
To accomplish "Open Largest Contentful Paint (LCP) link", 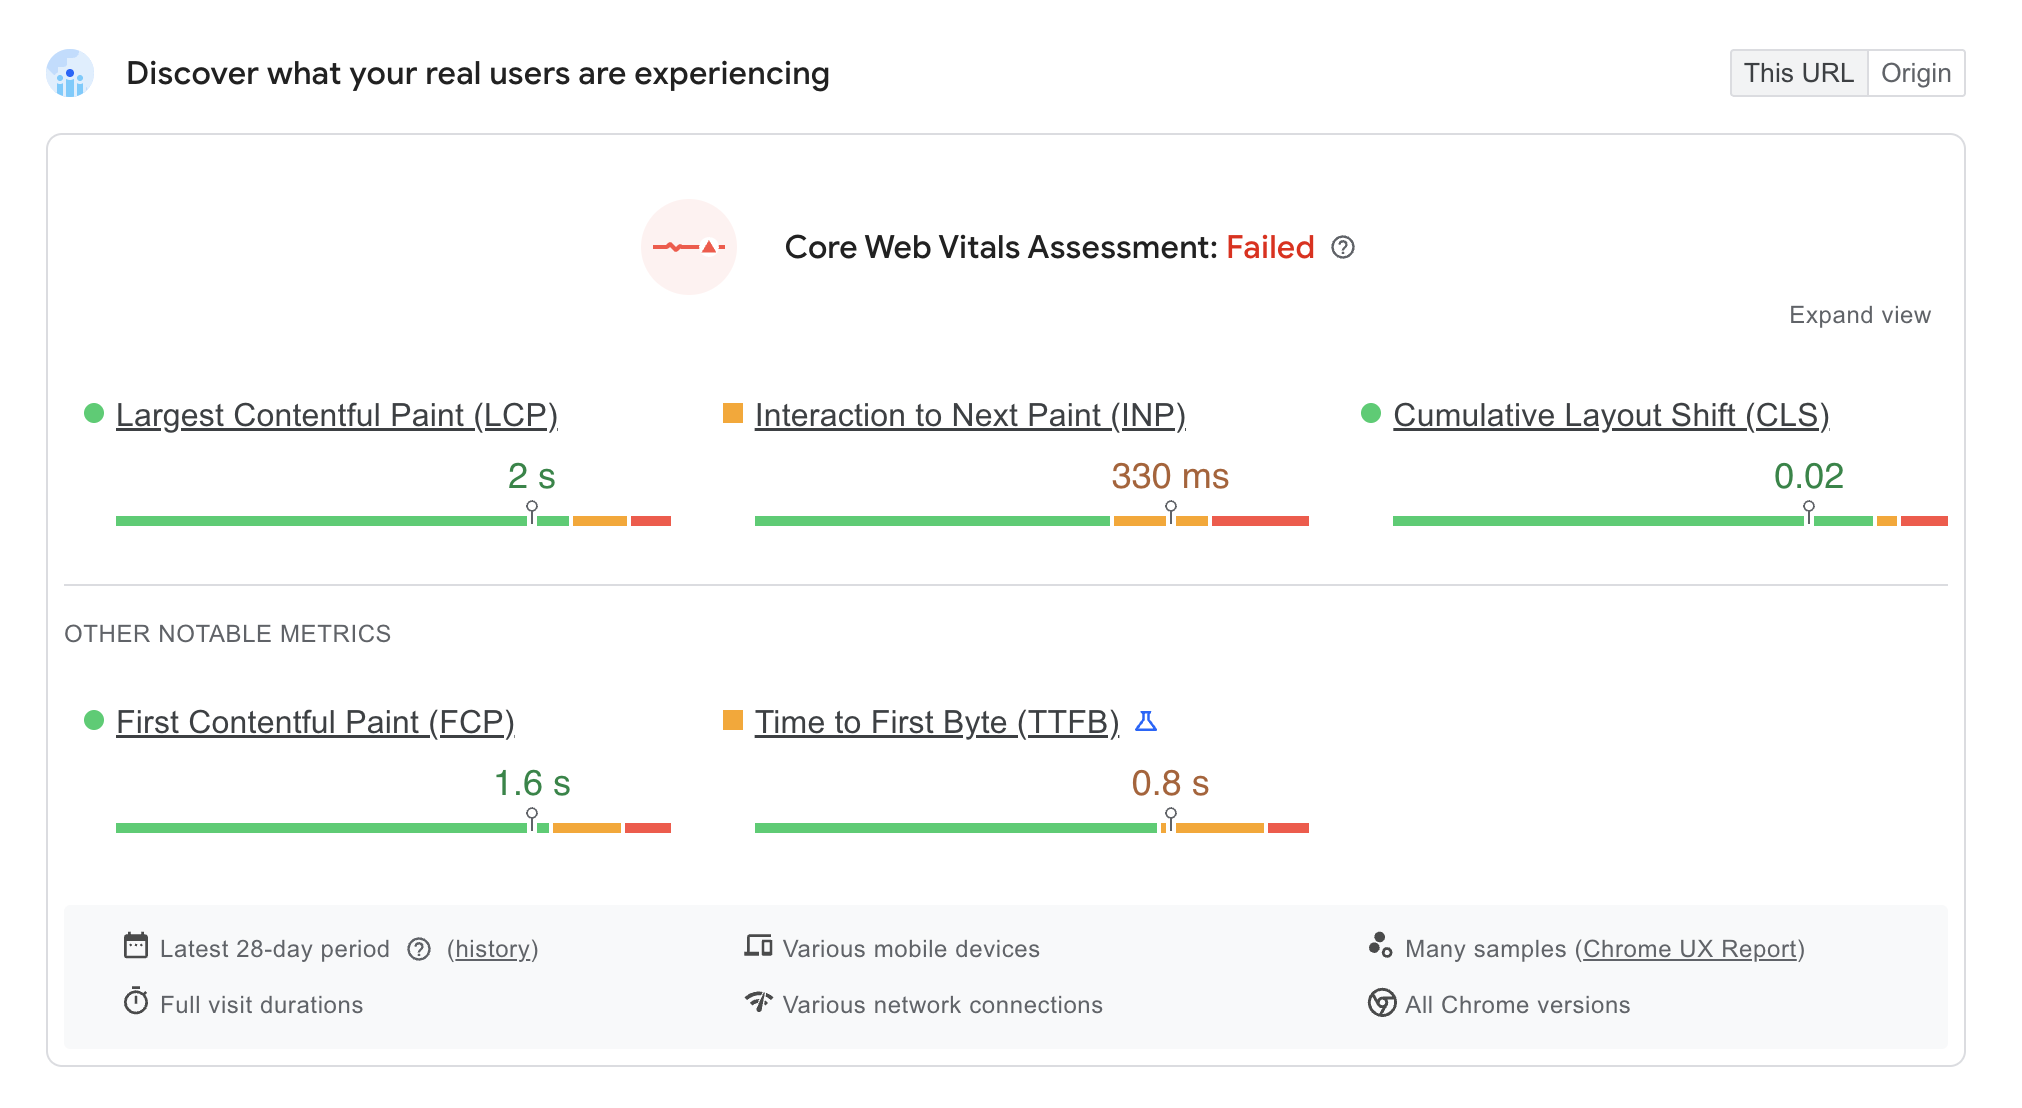I will pyautogui.click(x=337, y=415).
